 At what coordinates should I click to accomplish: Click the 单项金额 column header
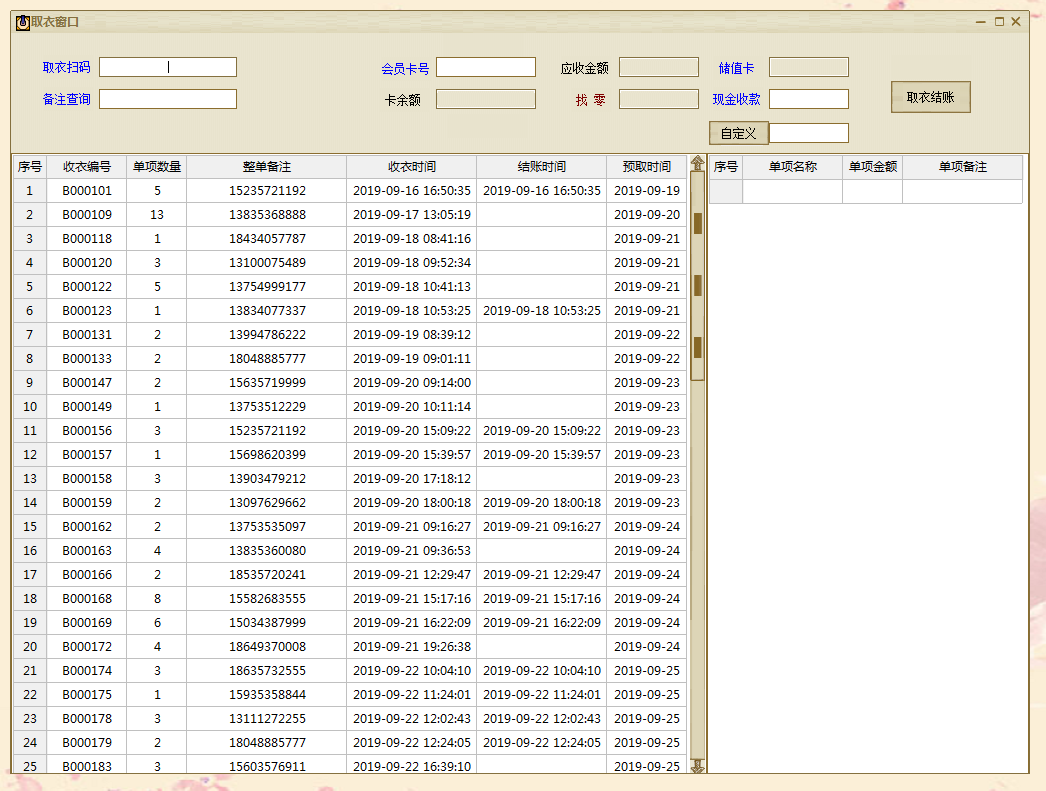(873, 167)
